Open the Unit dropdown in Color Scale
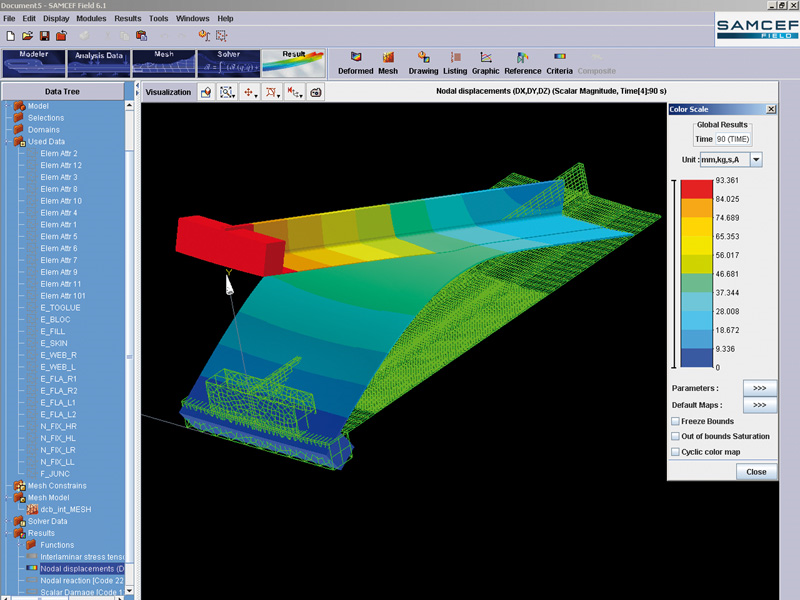The image size is (800, 600). pos(756,159)
